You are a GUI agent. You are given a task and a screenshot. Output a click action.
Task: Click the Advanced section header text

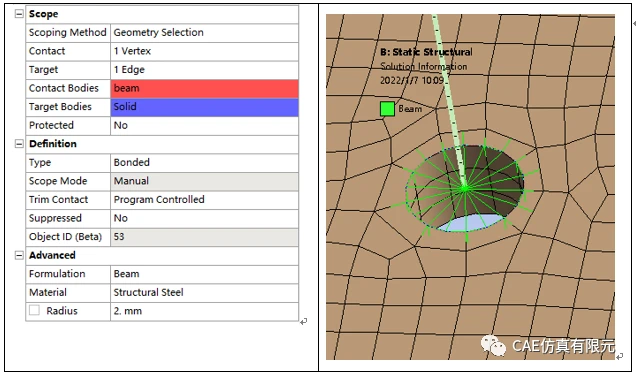point(52,255)
